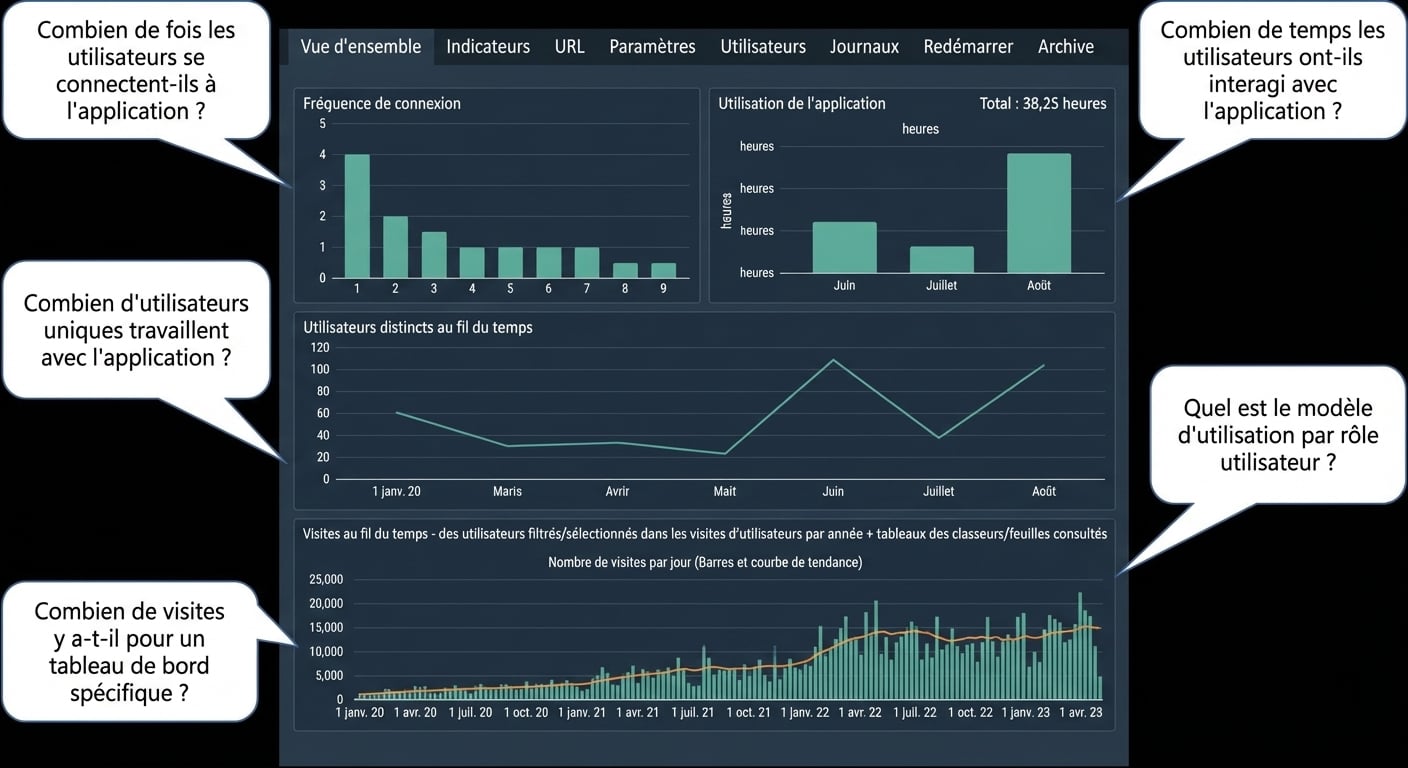The width and height of the screenshot is (1408, 768).
Task: Click the tallest bar near 1 avr. 23
Action: click(1080, 646)
